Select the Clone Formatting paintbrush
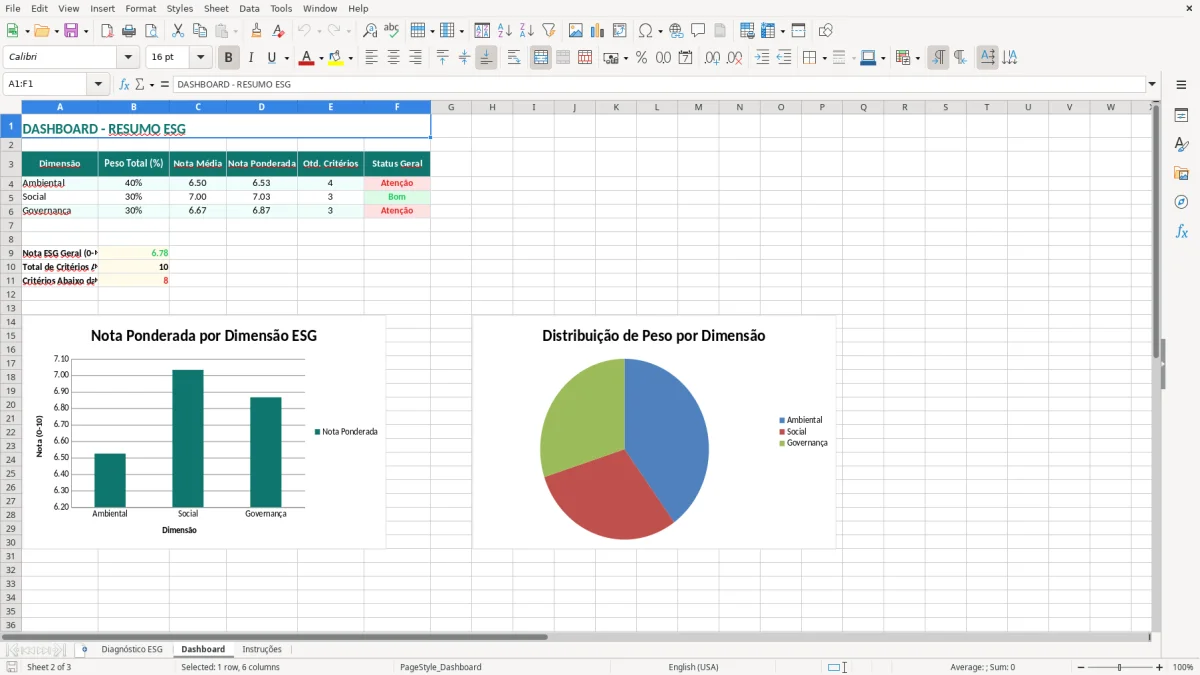The image size is (1200, 675). coord(257,31)
